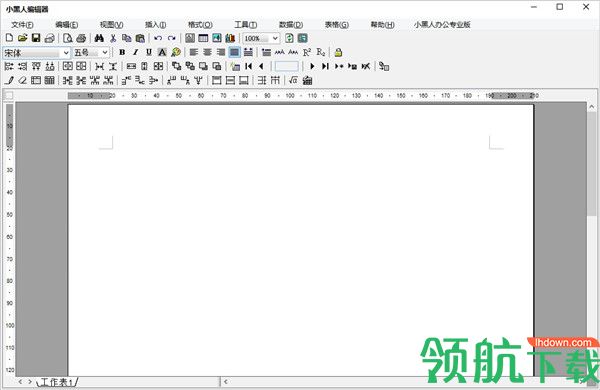Open the 视图(V) menu
Viewport: 600px width, 390px height.
click(x=111, y=25)
